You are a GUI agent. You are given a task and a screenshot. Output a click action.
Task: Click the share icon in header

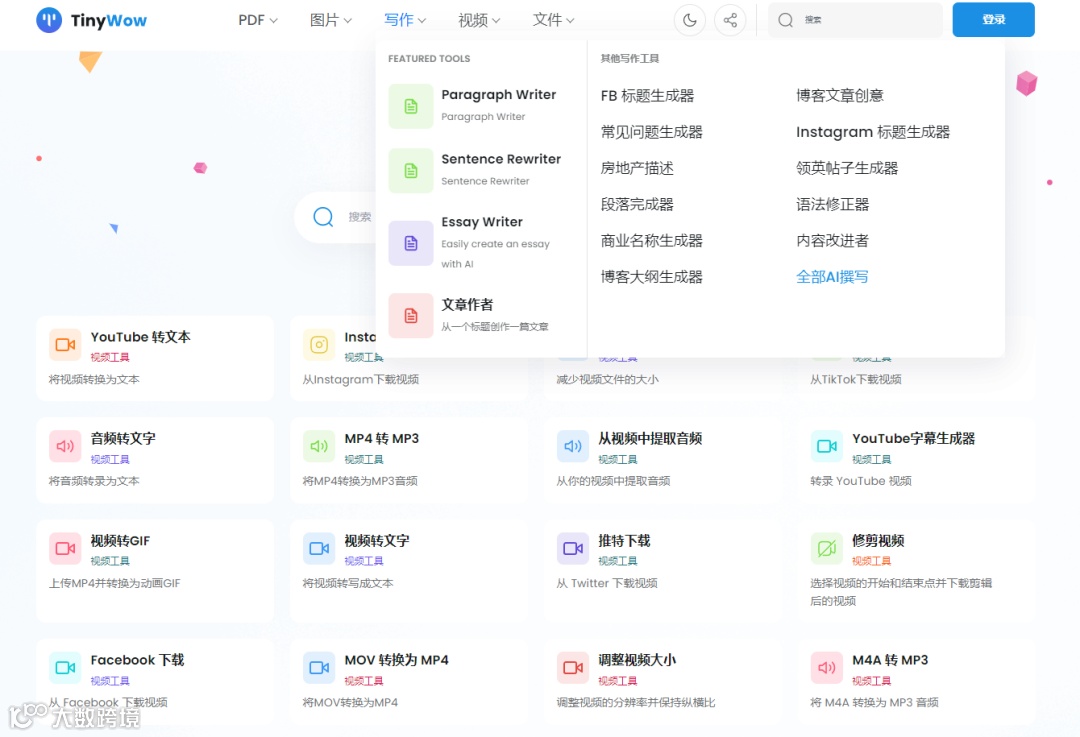[x=730, y=20]
